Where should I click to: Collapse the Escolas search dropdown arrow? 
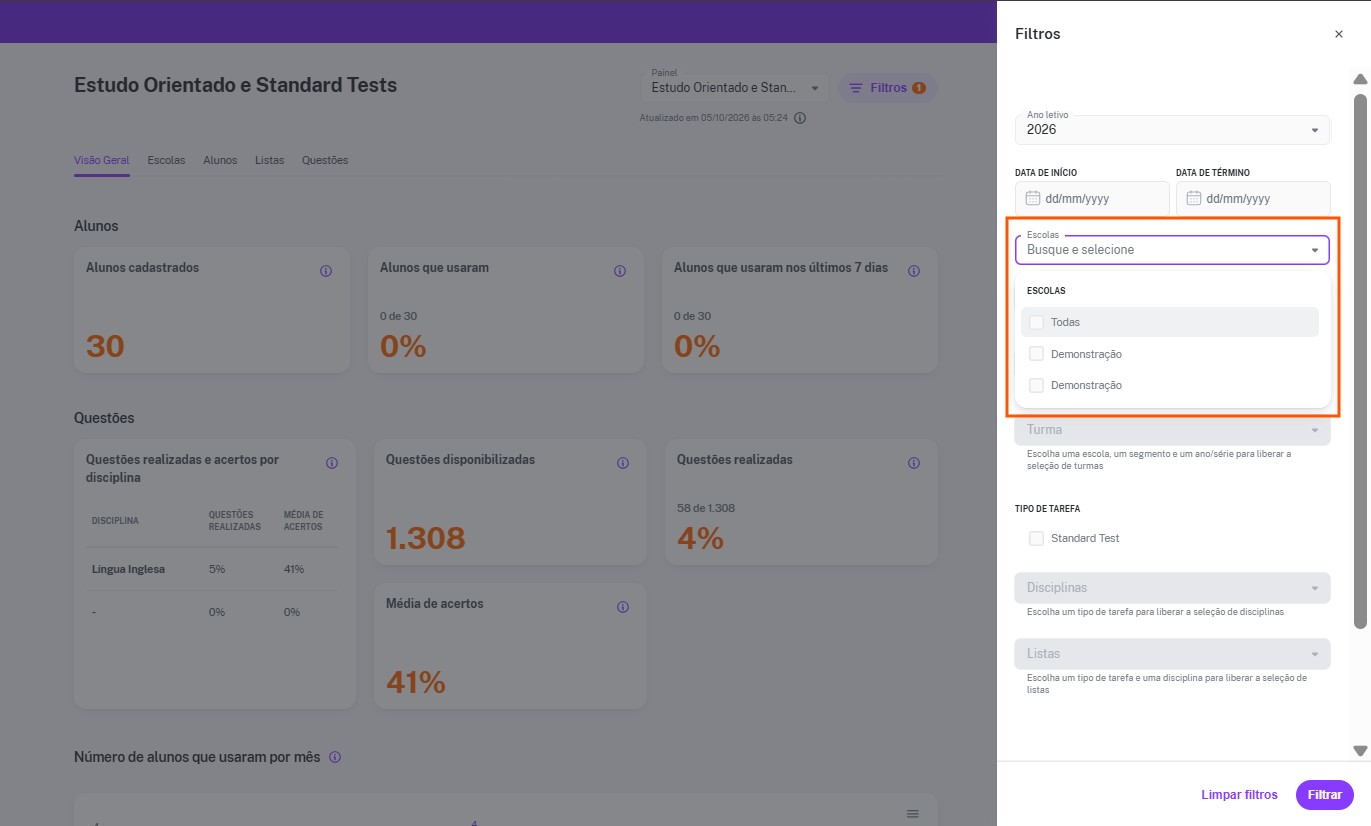click(1315, 250)
